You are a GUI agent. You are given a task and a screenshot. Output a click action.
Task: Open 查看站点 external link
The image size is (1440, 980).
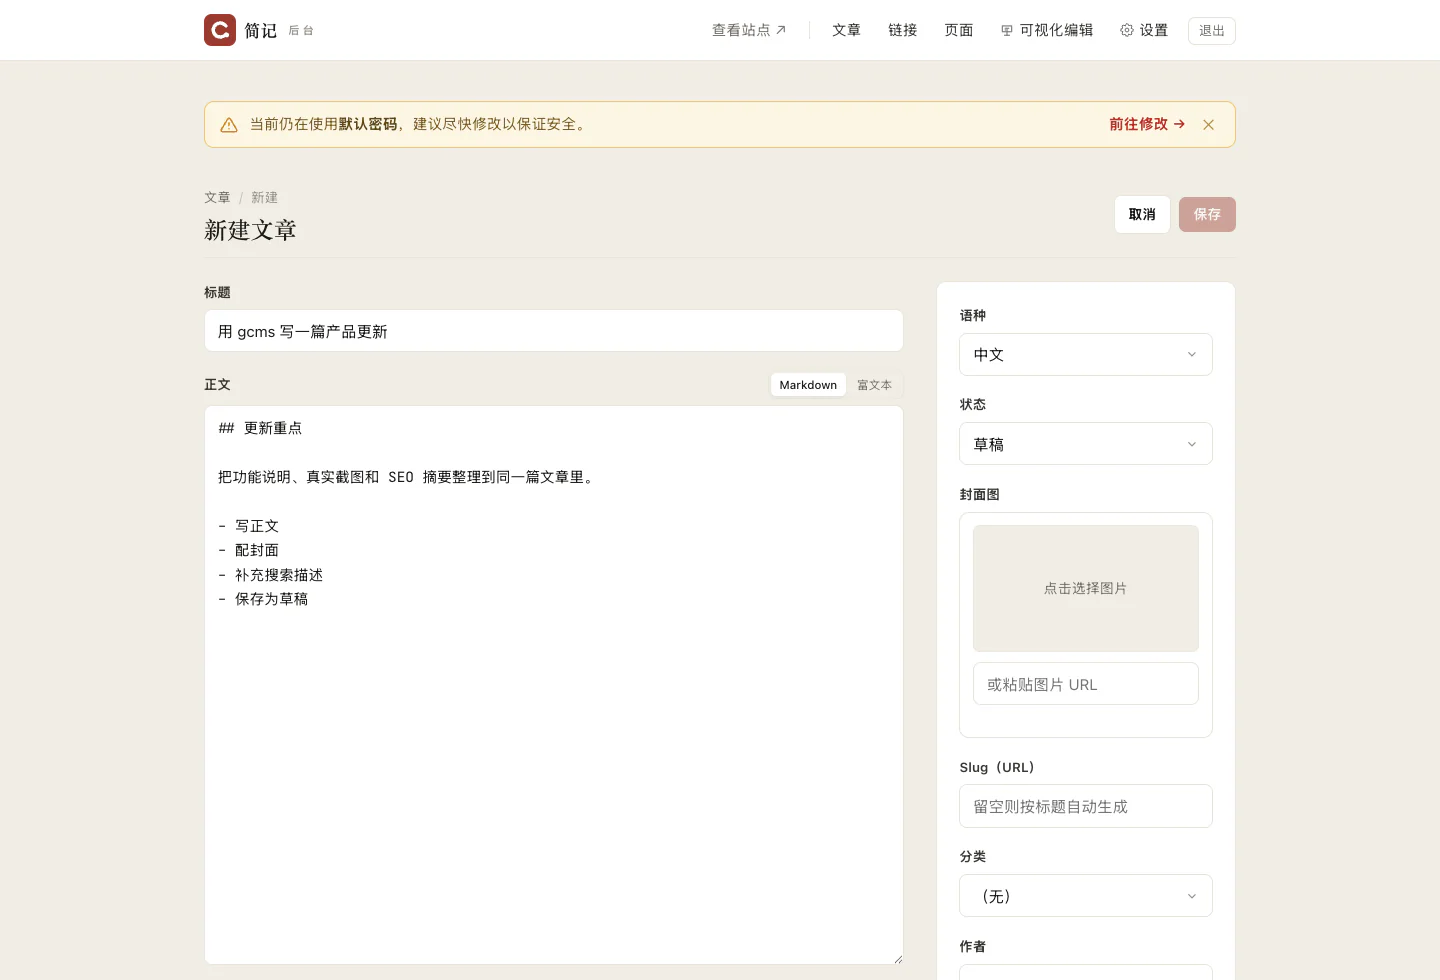tap(749, 30)
